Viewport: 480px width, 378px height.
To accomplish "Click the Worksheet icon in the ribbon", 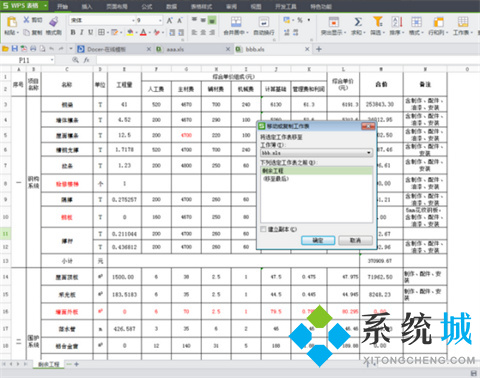I will coord(463,22).
